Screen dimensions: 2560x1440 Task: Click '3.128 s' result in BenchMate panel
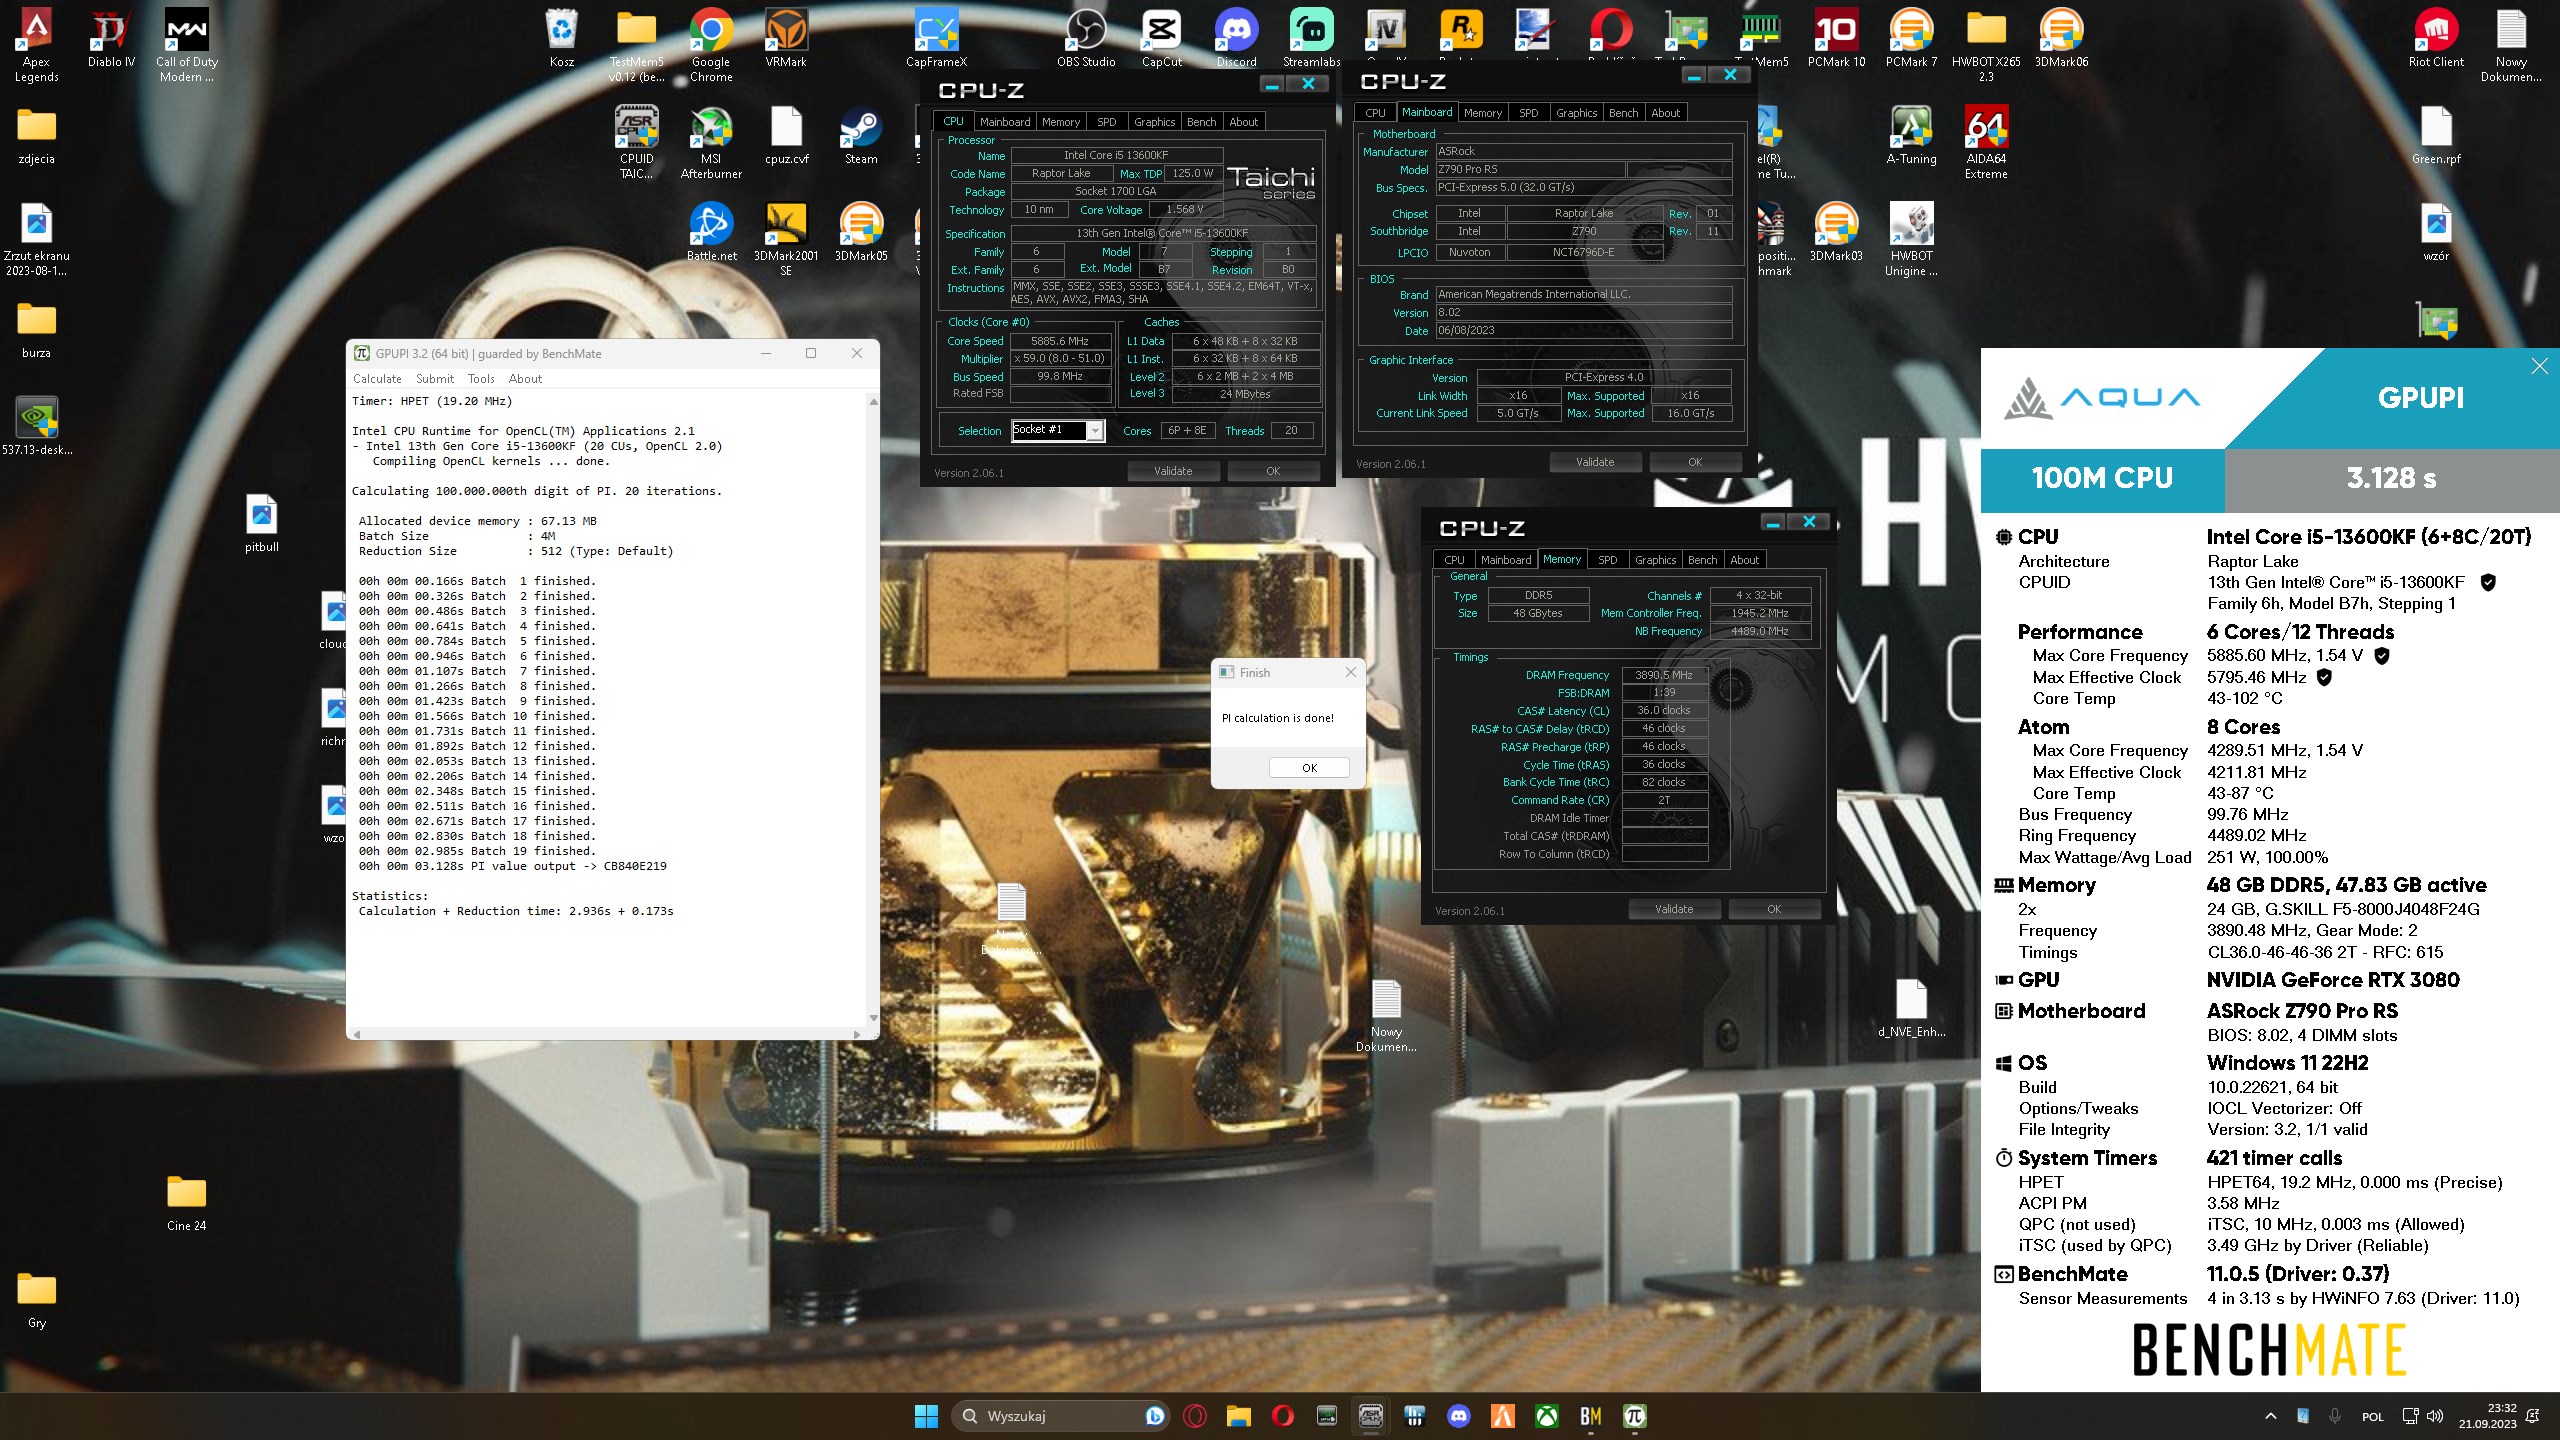(x=2391, y=478)
